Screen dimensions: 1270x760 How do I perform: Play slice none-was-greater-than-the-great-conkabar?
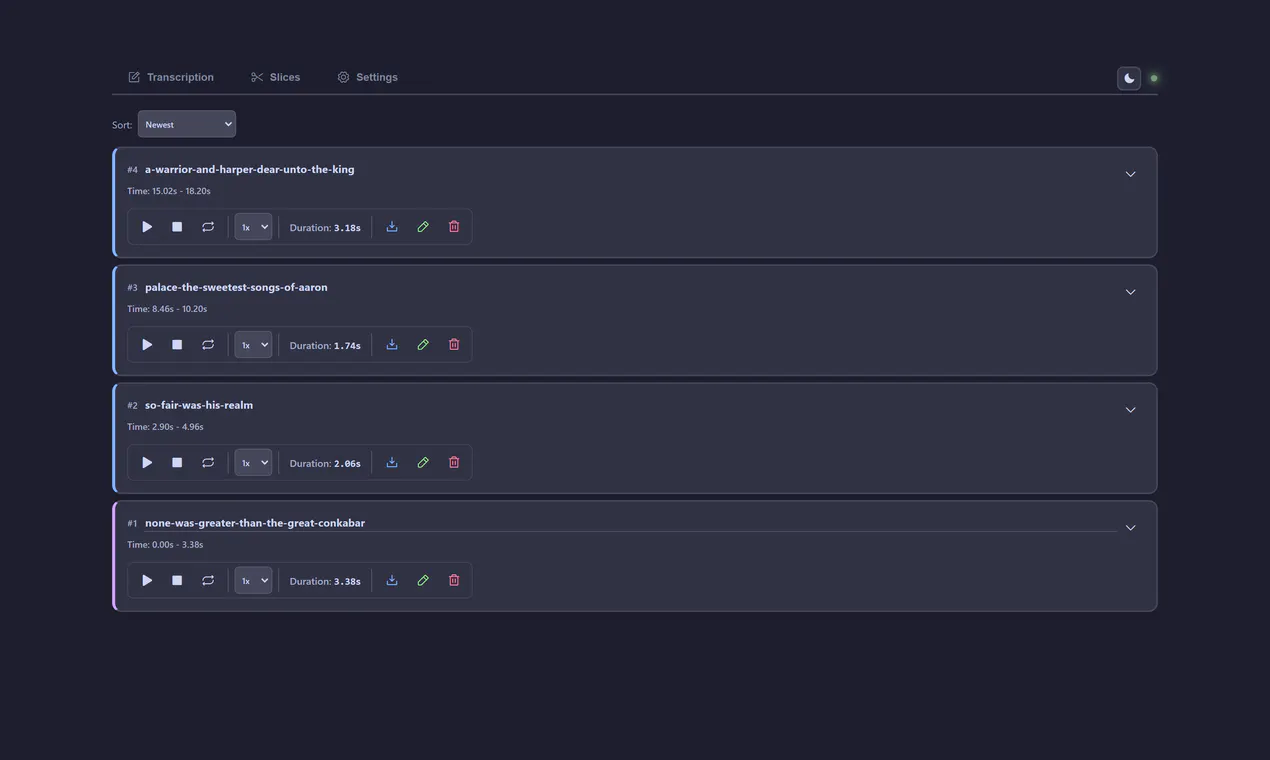pyautogui.click(x=147, y=581)
